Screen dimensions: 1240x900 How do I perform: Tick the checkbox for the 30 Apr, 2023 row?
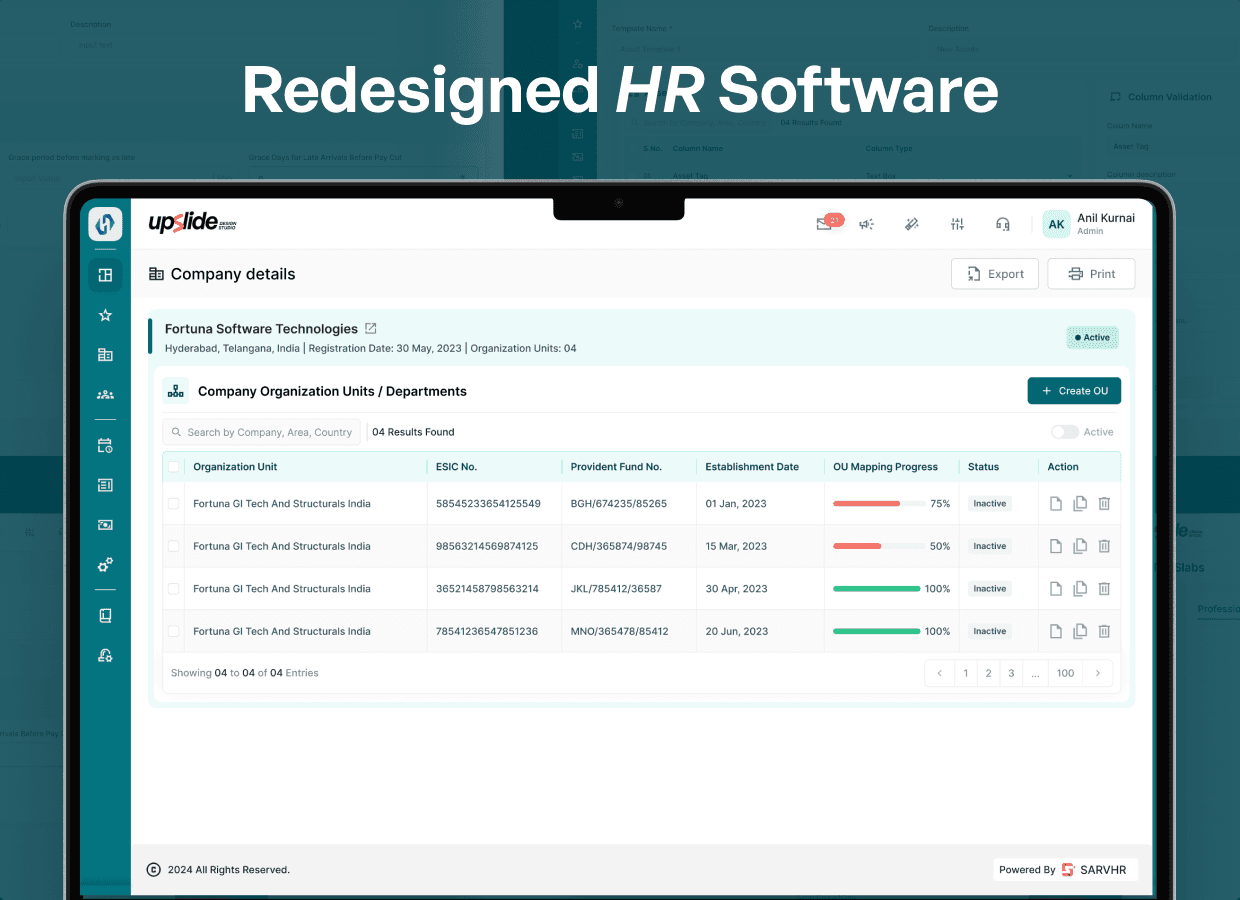[174, 589]
